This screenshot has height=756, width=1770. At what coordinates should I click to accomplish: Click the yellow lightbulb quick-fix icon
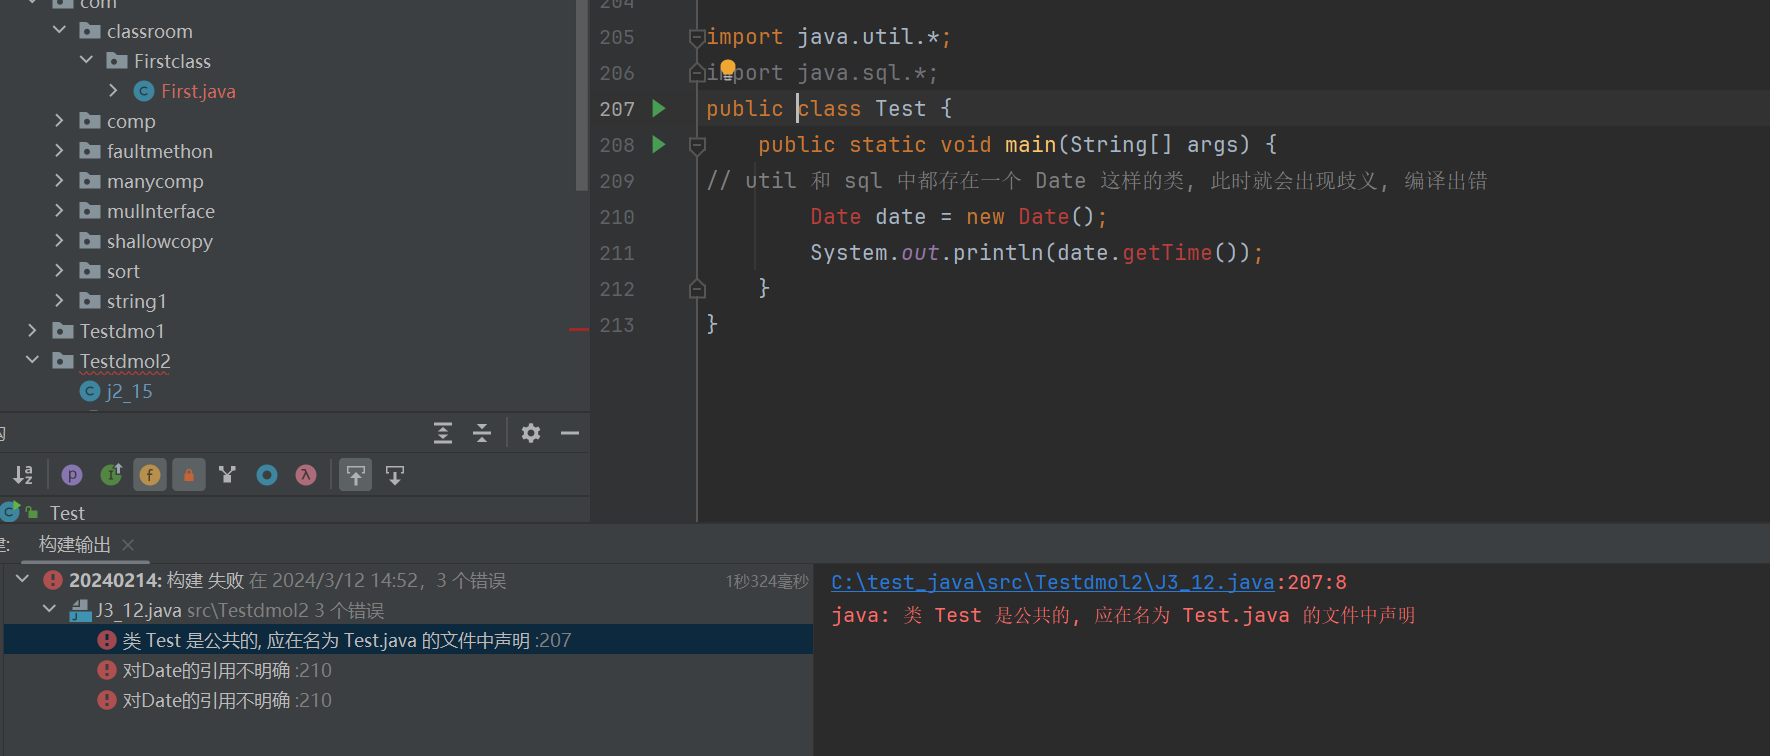coord(728,69)
